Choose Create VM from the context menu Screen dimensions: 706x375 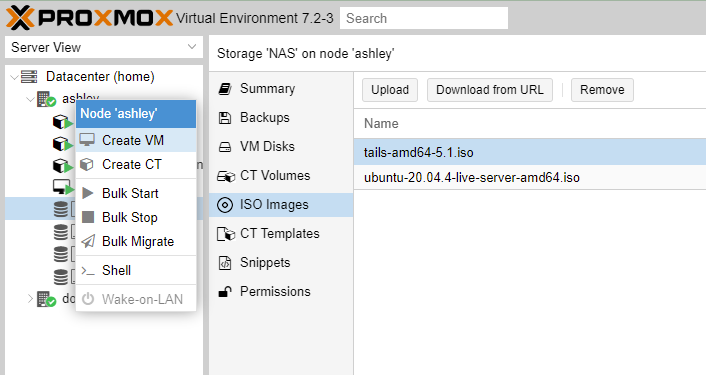(136, 140)
